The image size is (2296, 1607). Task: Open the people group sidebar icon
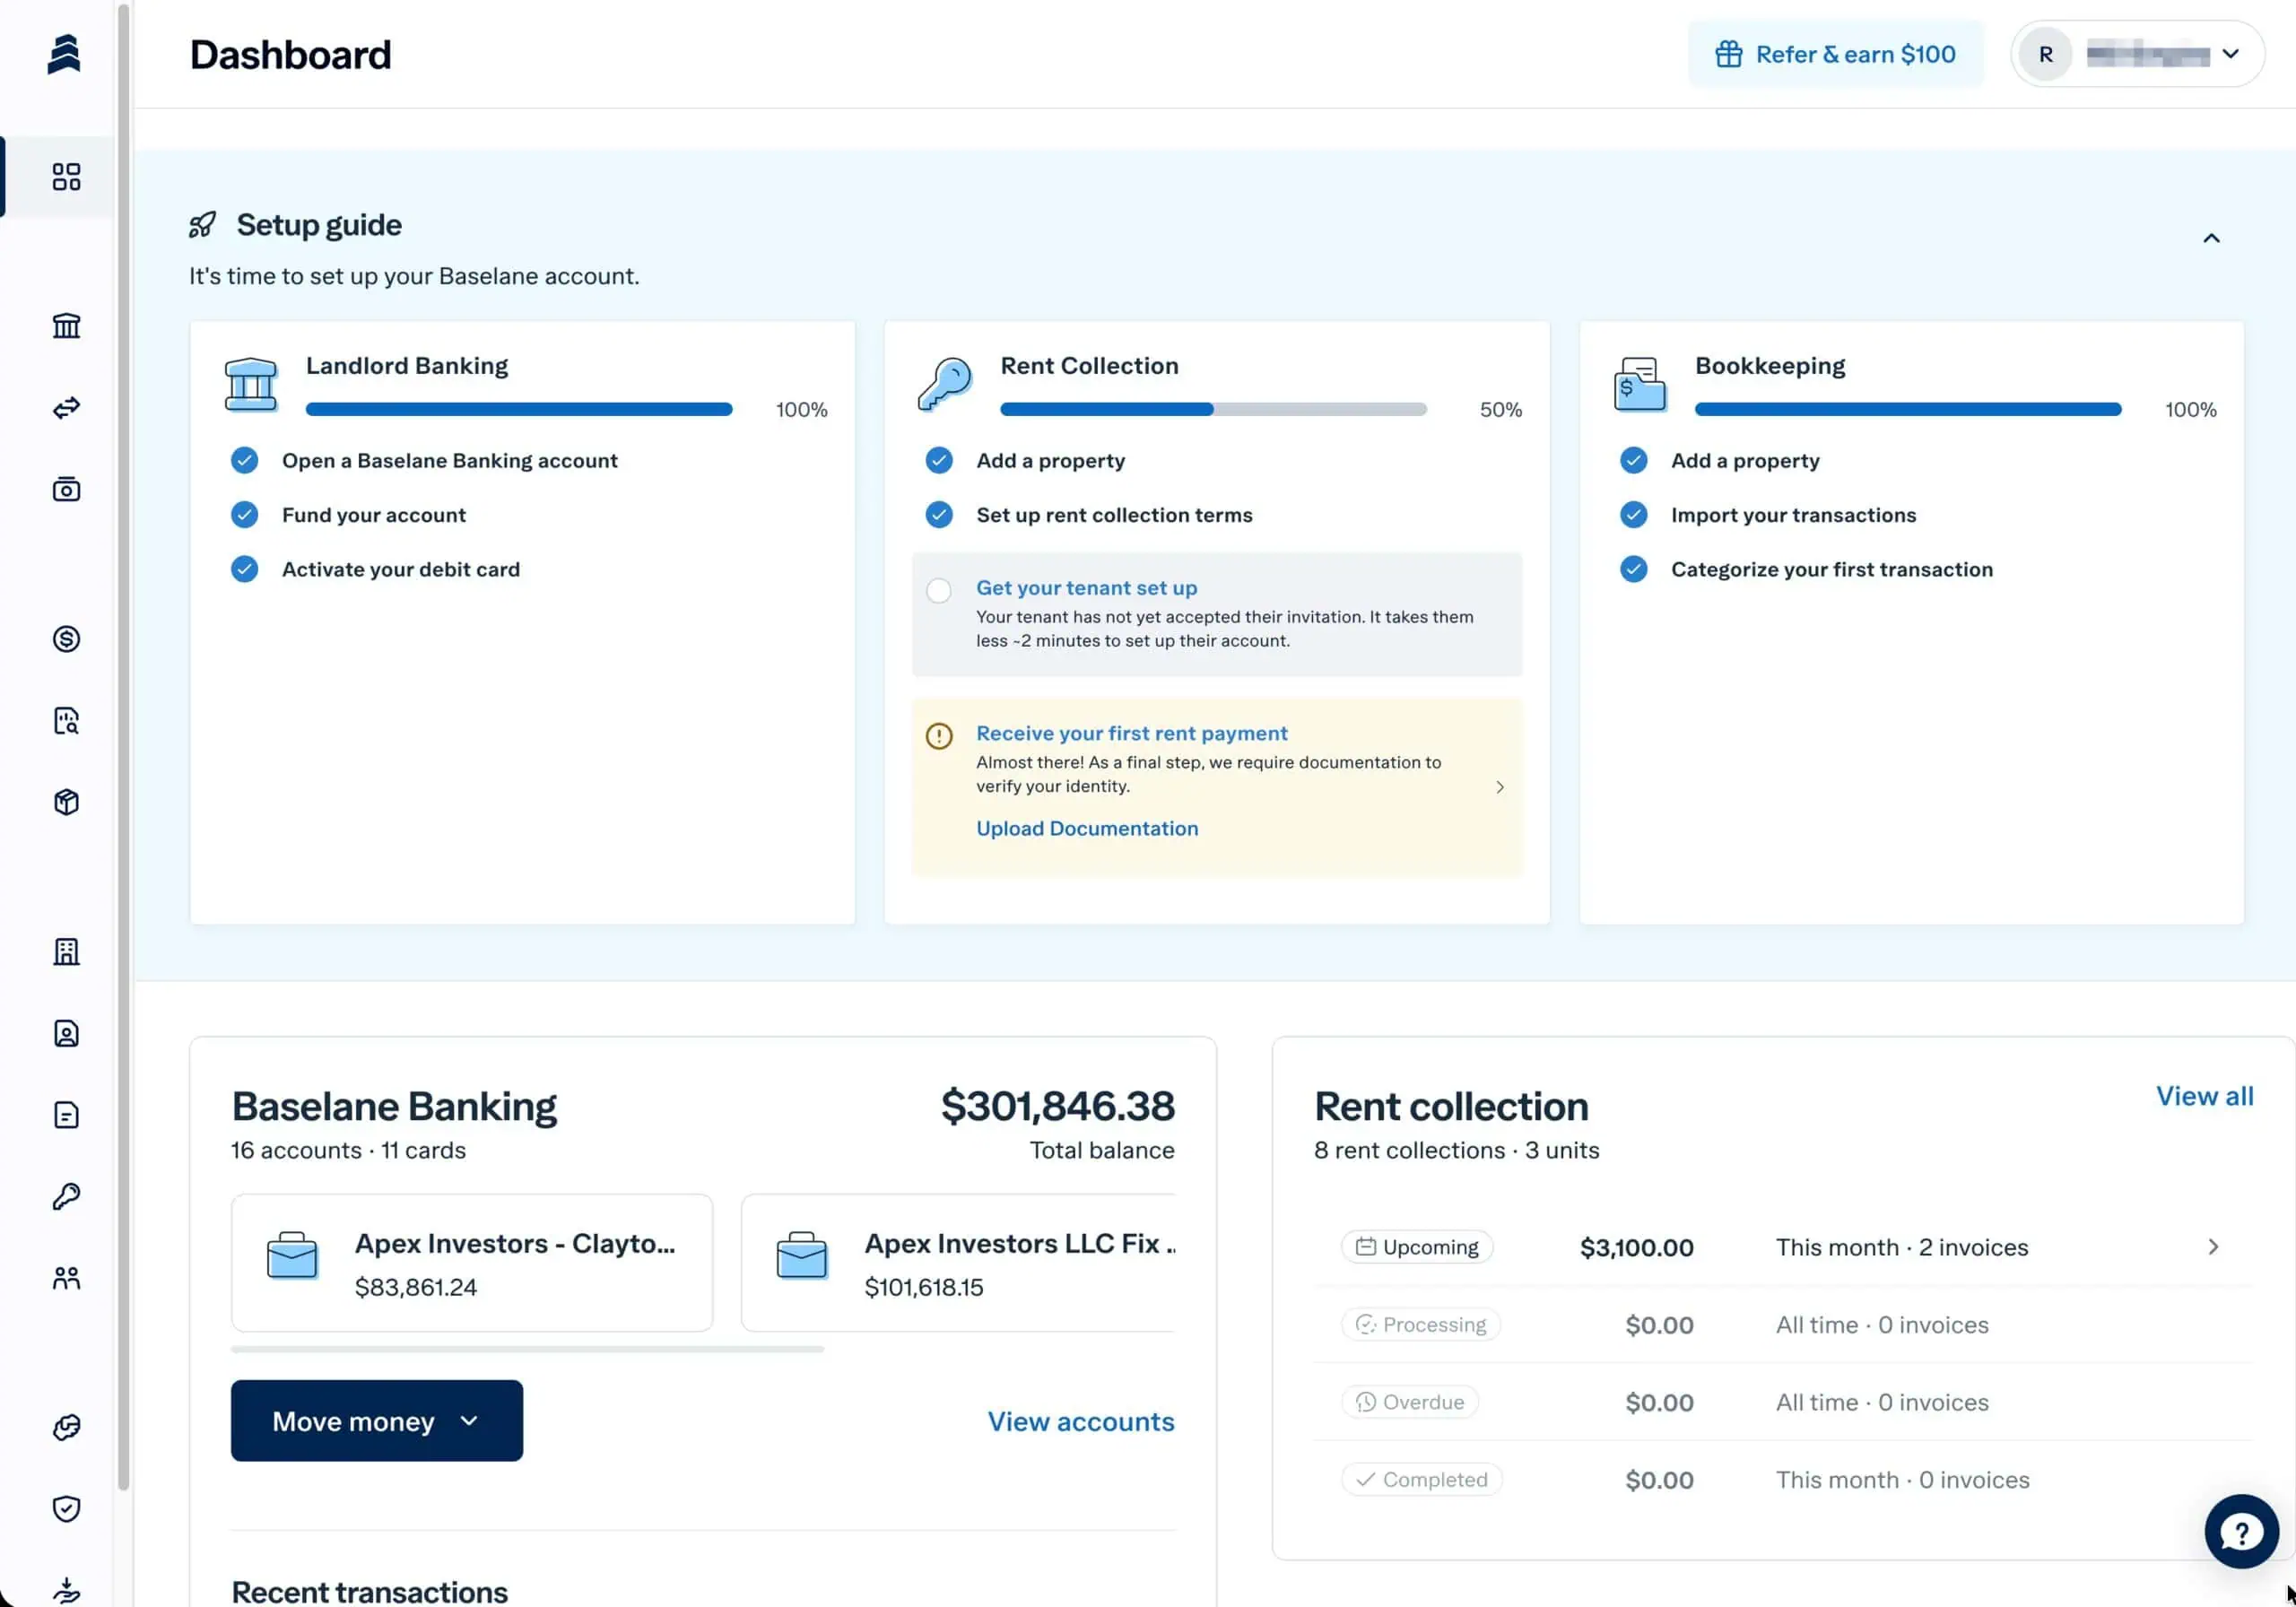tap(66, 1278)
